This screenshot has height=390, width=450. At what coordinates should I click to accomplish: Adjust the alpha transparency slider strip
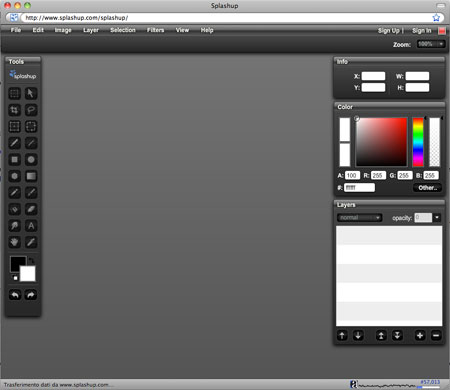click(434, 142)
